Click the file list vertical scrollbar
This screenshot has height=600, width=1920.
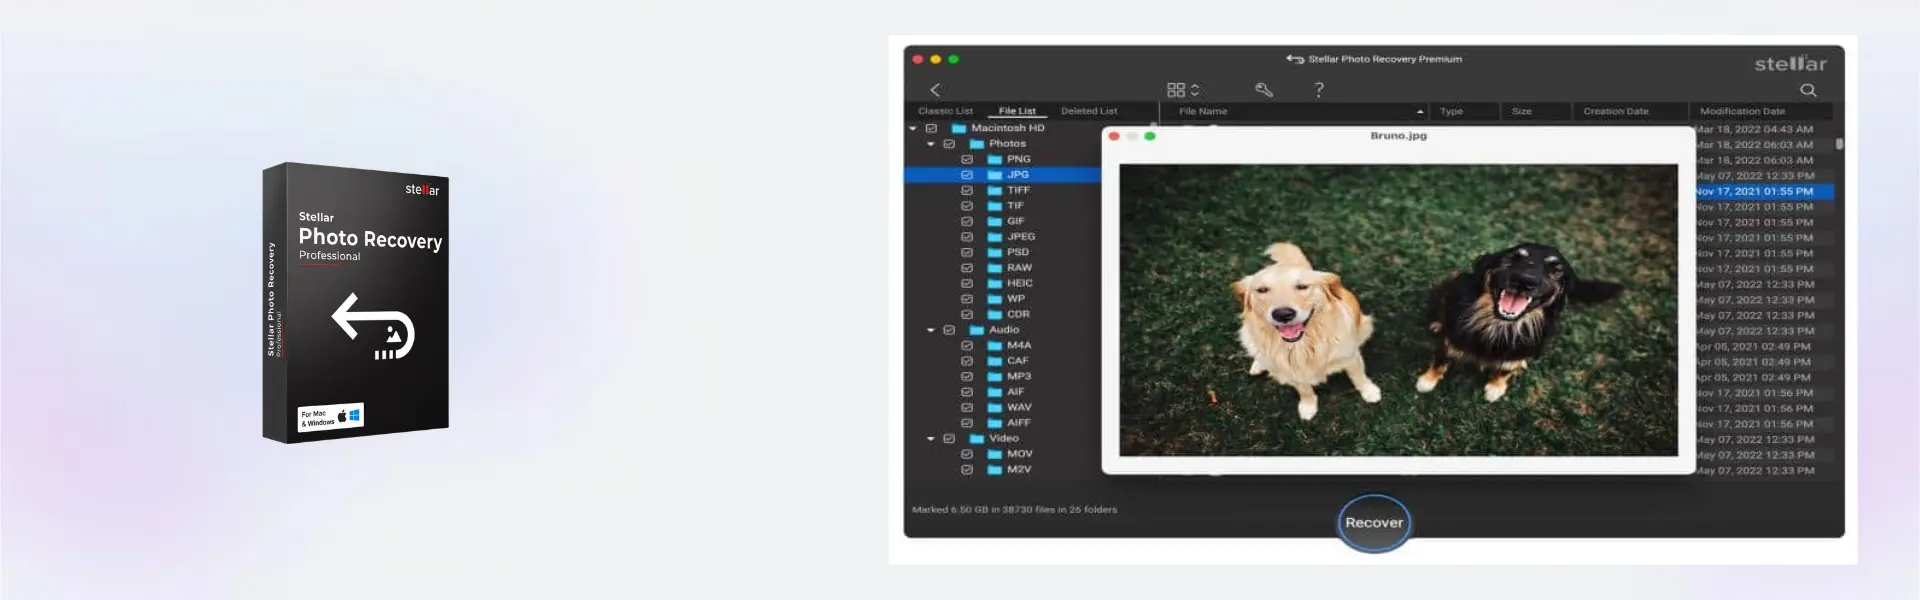click(1839, 143)
